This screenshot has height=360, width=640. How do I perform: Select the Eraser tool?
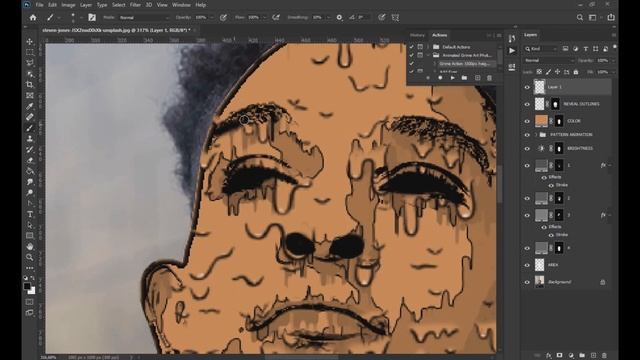[30, 160]
